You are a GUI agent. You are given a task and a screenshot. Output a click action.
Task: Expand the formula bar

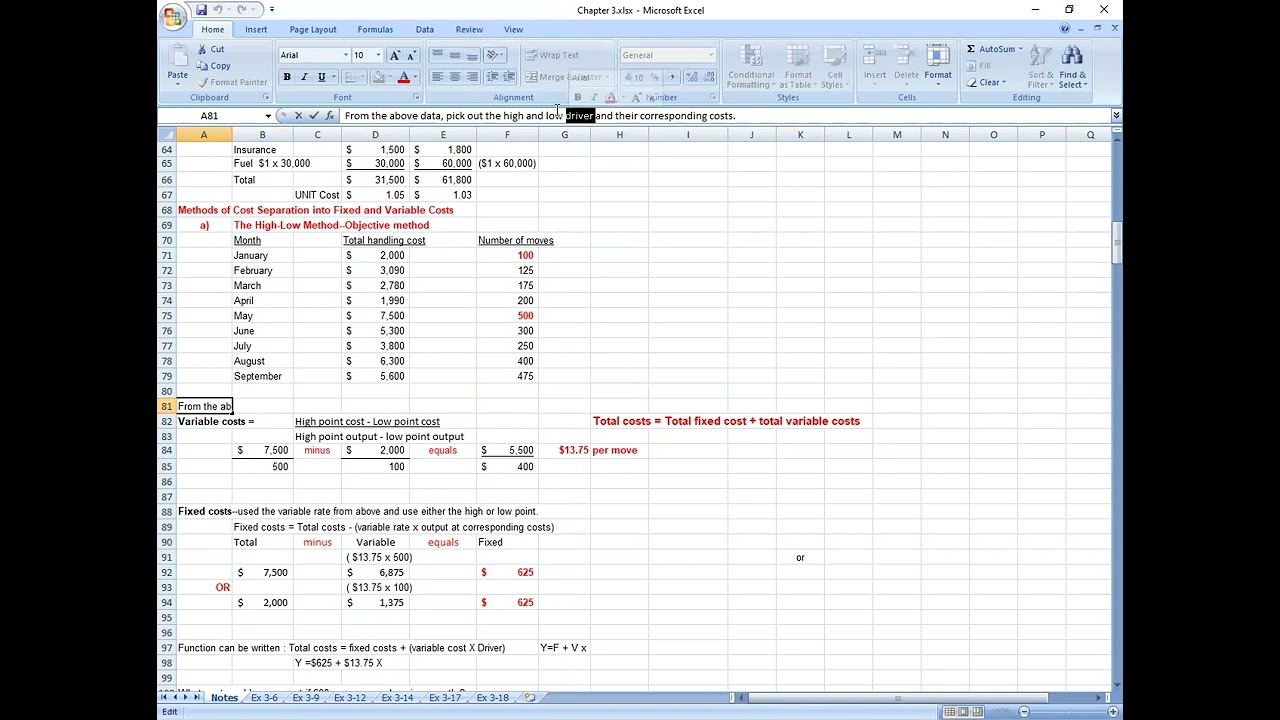pos(1116,116)
